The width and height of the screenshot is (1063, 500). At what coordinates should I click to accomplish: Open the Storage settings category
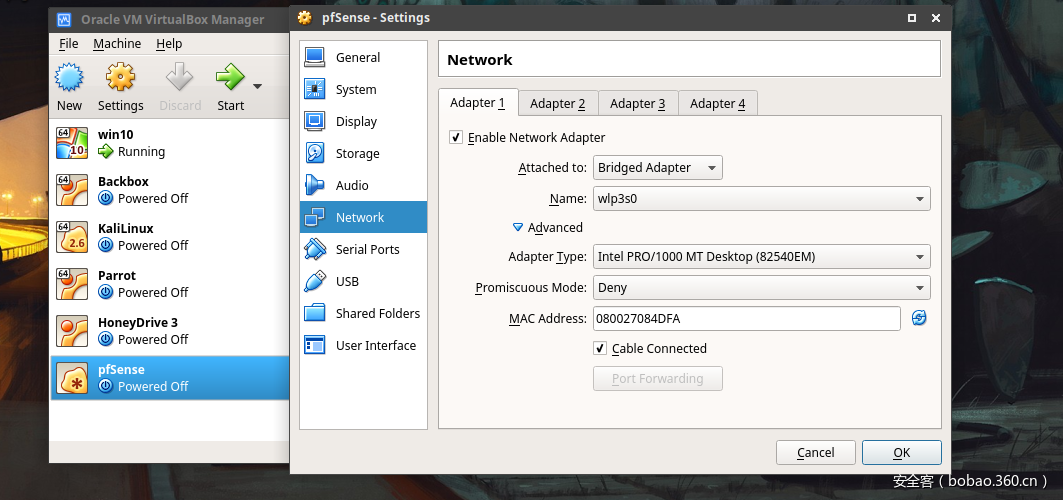[x=357, y=153]
